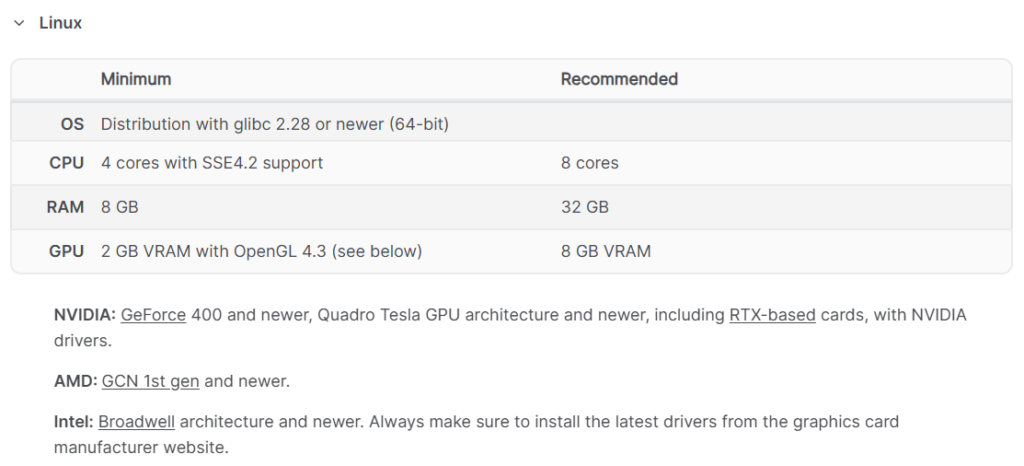This screenshot has width=1024, height=466.
Task: Click the recommended 32 GB RAM cell
Action: point(584,208)
